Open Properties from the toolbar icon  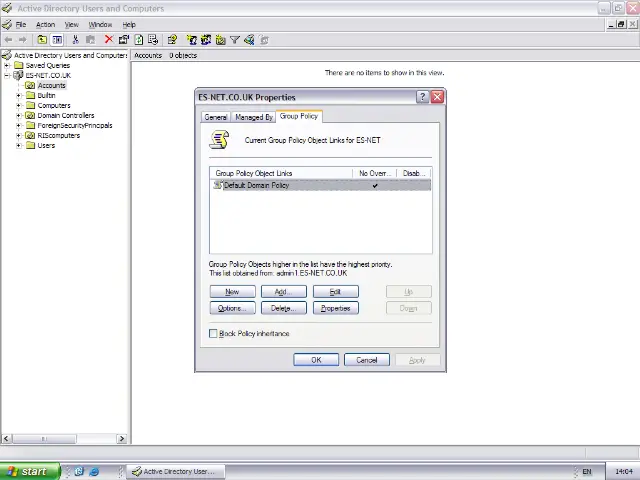click(124, 40)
